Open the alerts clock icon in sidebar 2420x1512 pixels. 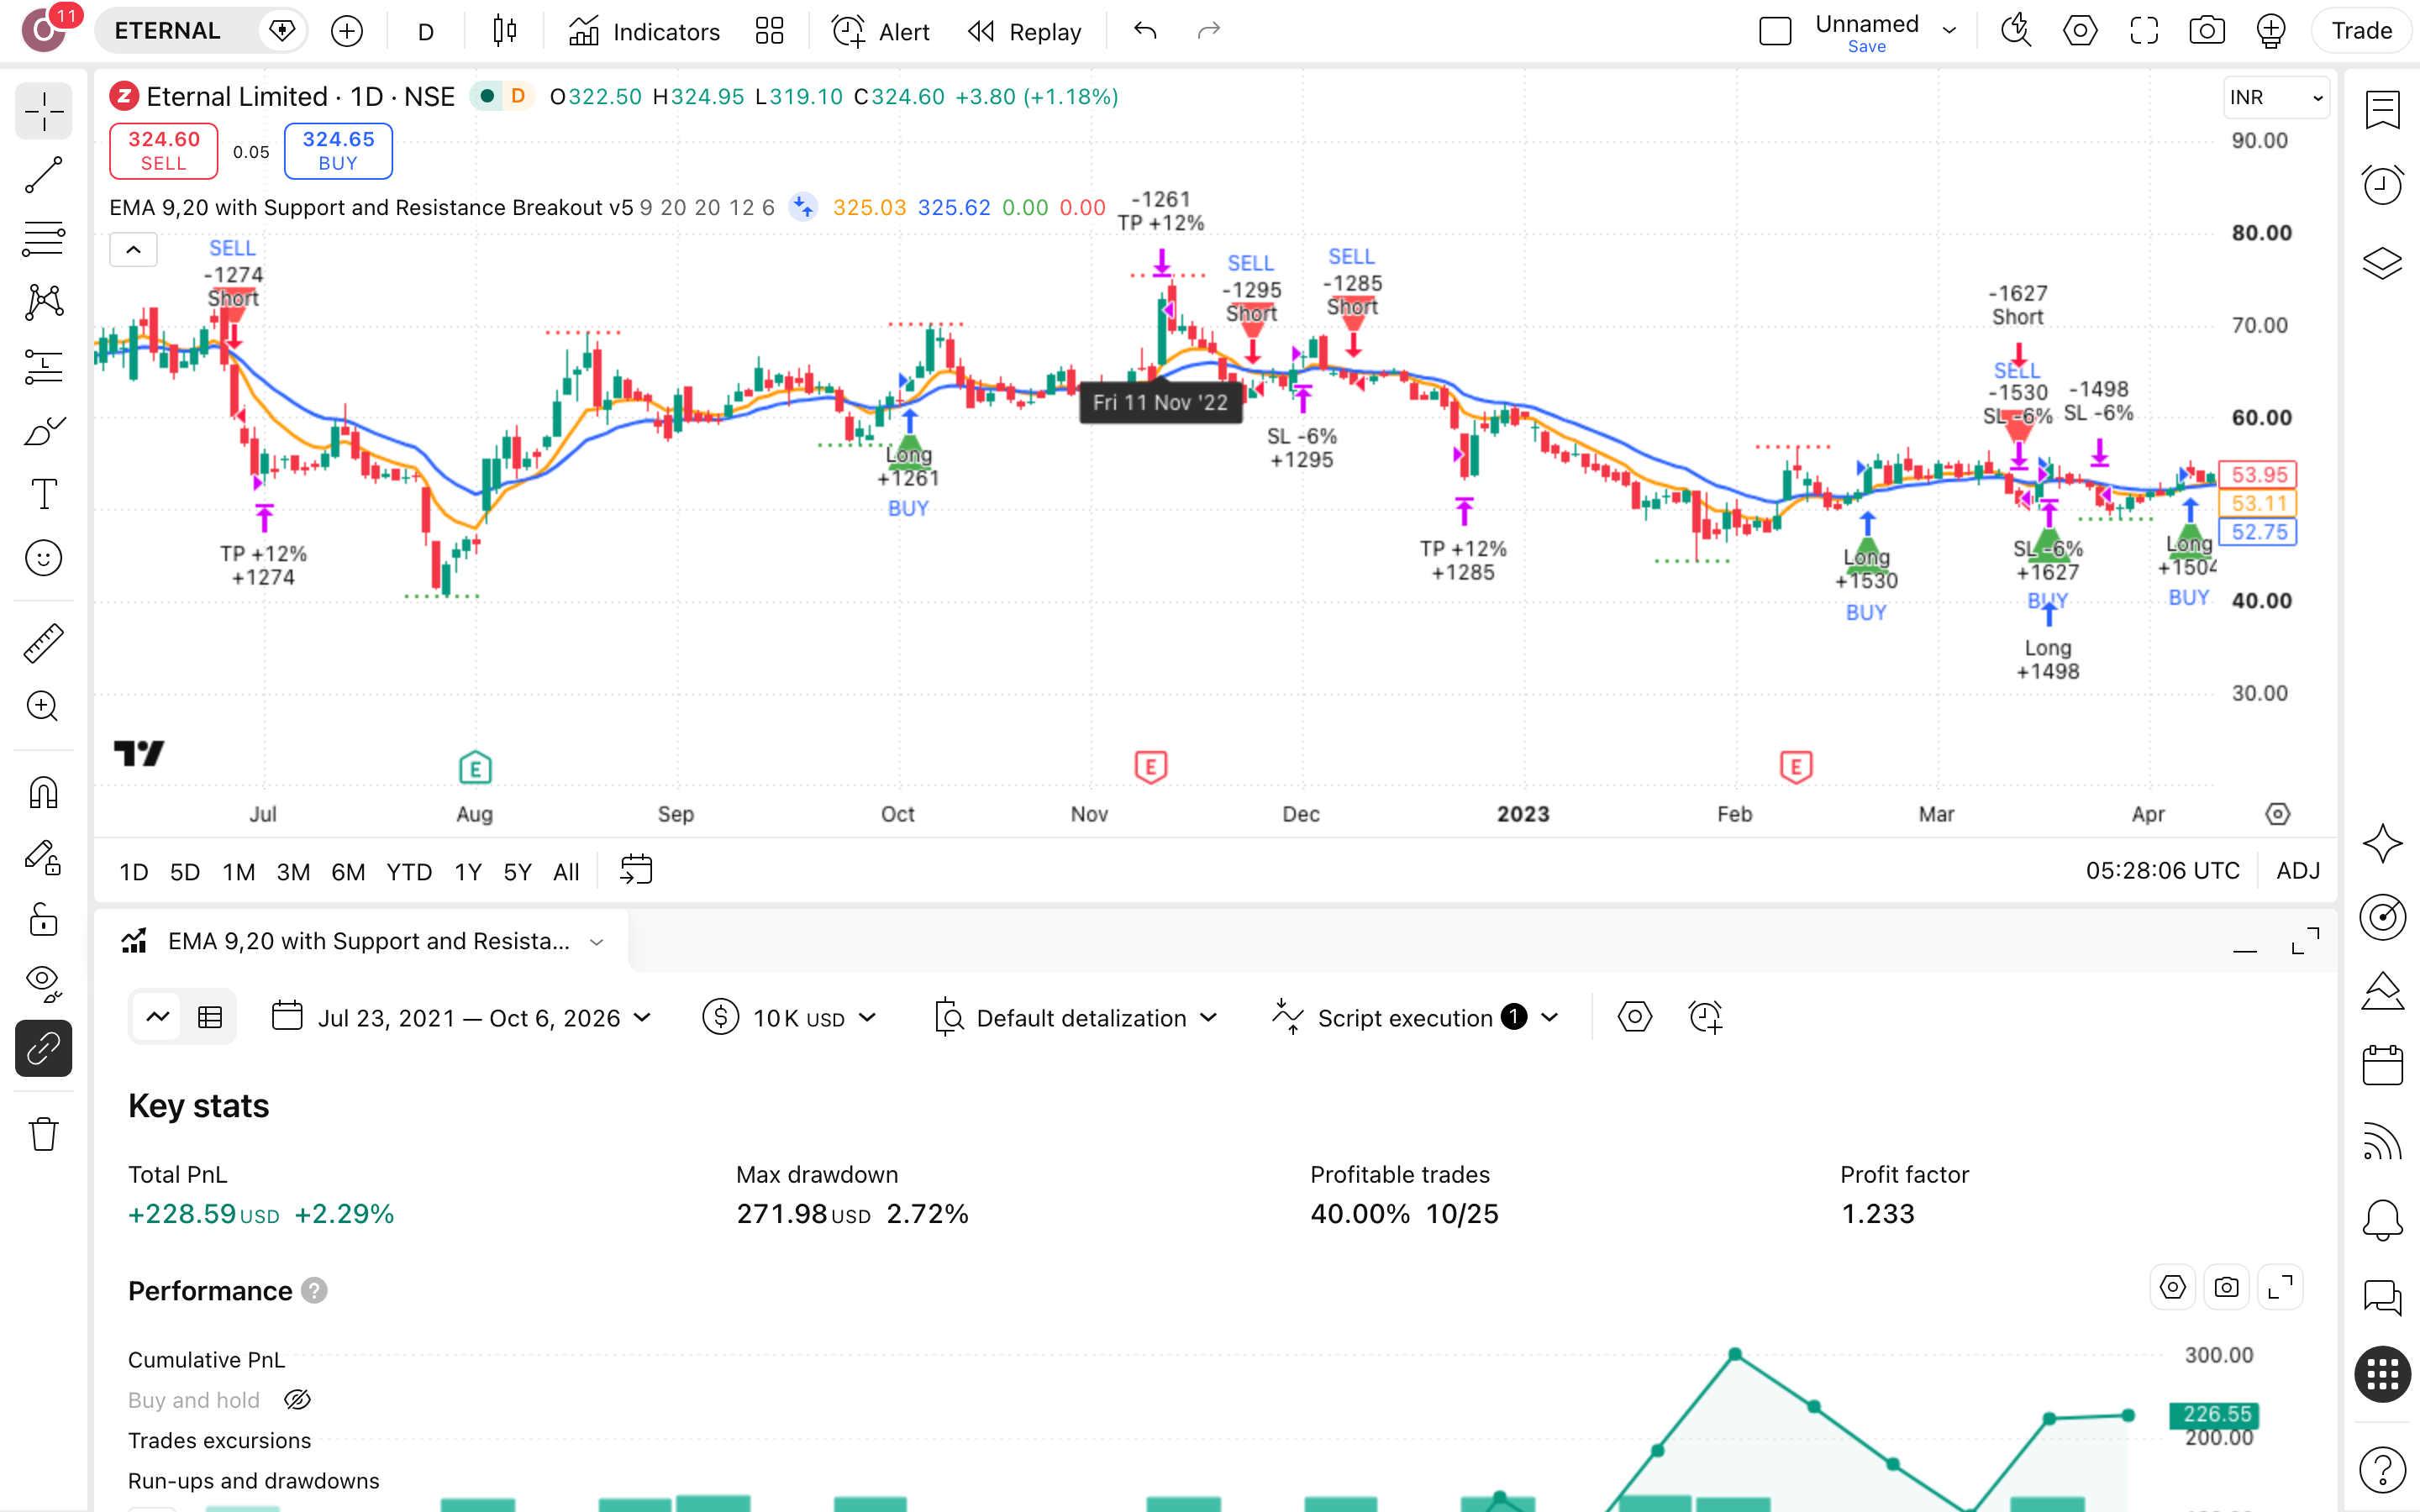pos(2383,185)
